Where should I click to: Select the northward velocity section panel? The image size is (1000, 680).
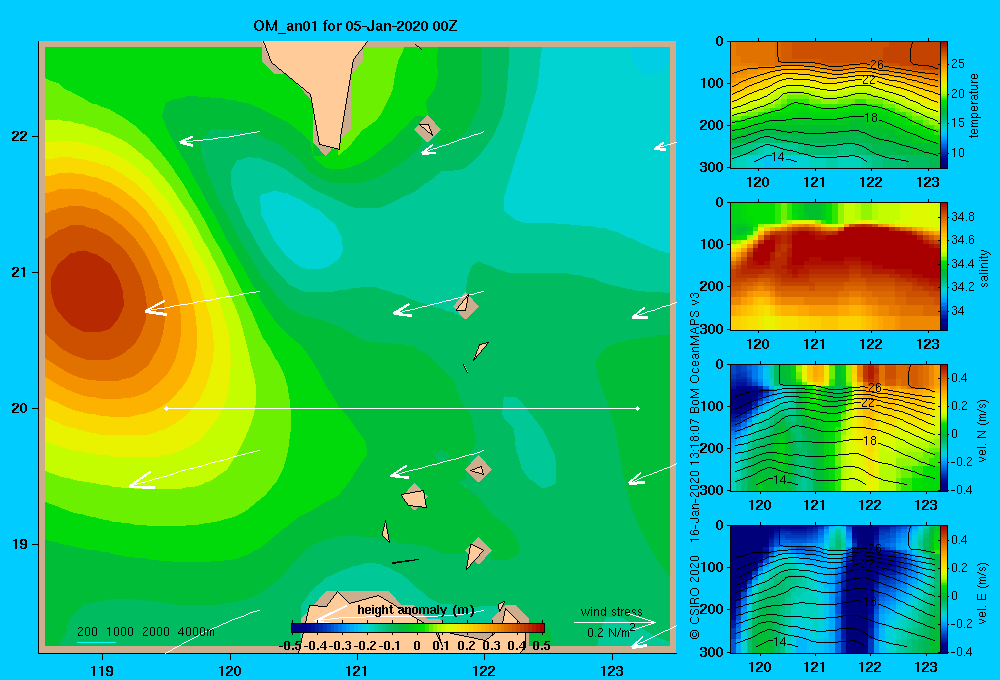click(x=835, y=427)
